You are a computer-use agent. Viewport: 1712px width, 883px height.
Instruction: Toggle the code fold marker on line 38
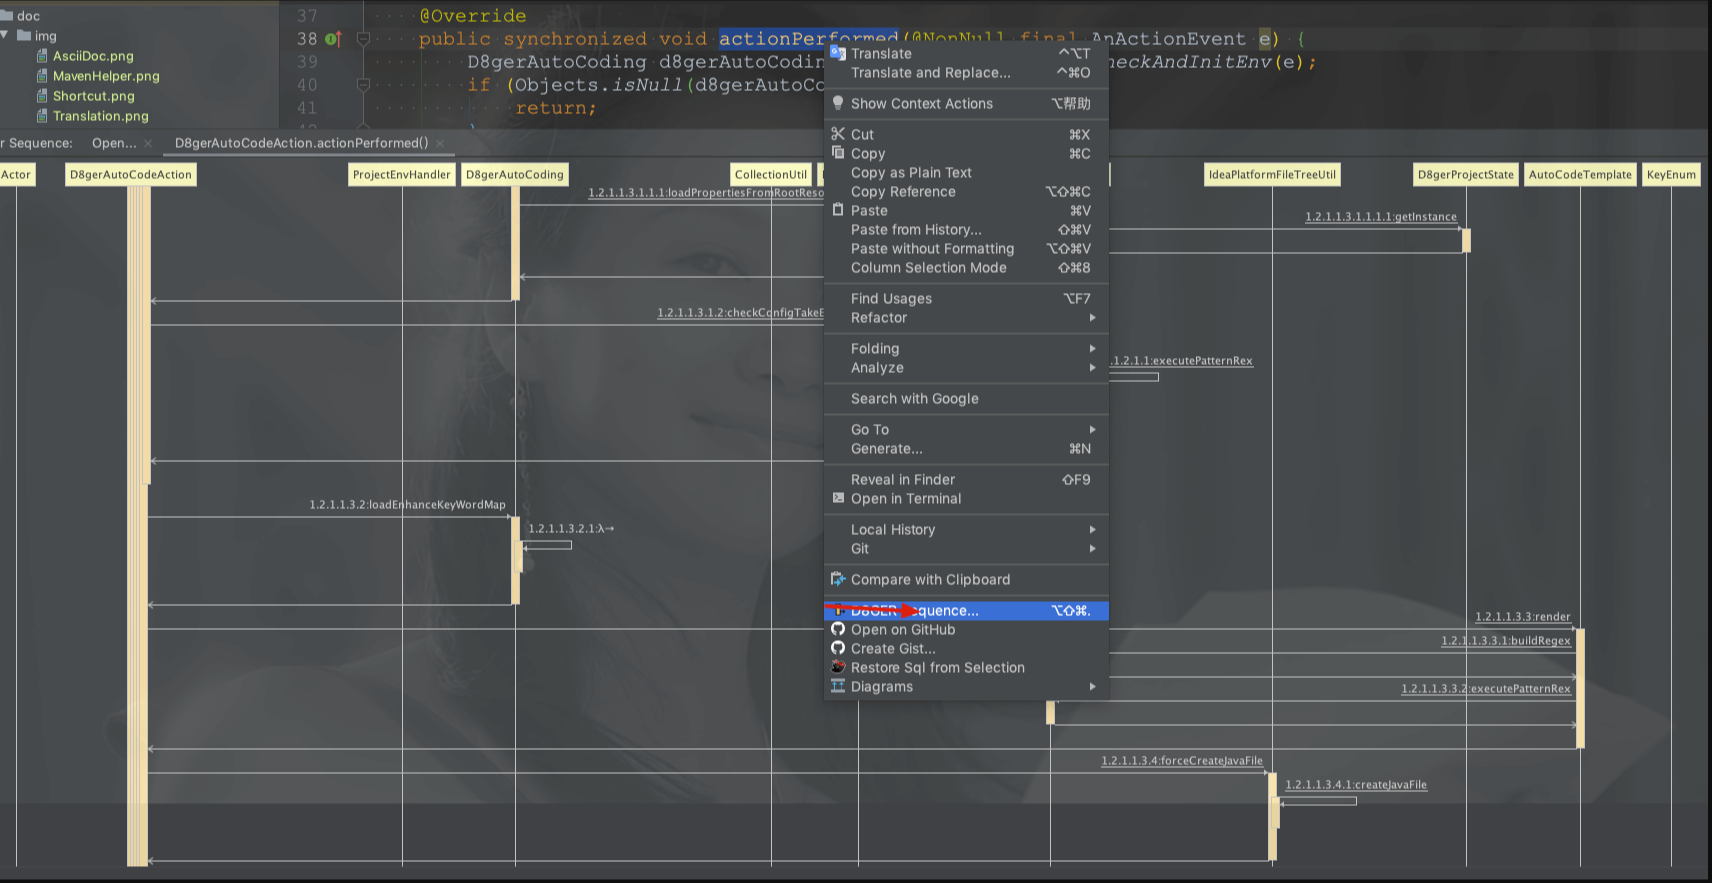[363, 39]
